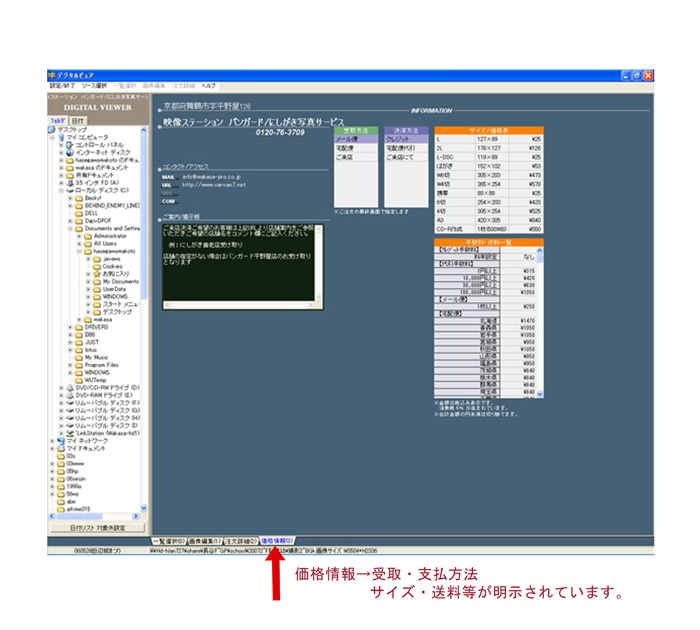700x630 pixels.
Task: Switch to the 画像編集 bottom tab
Action: pos(202,540)
